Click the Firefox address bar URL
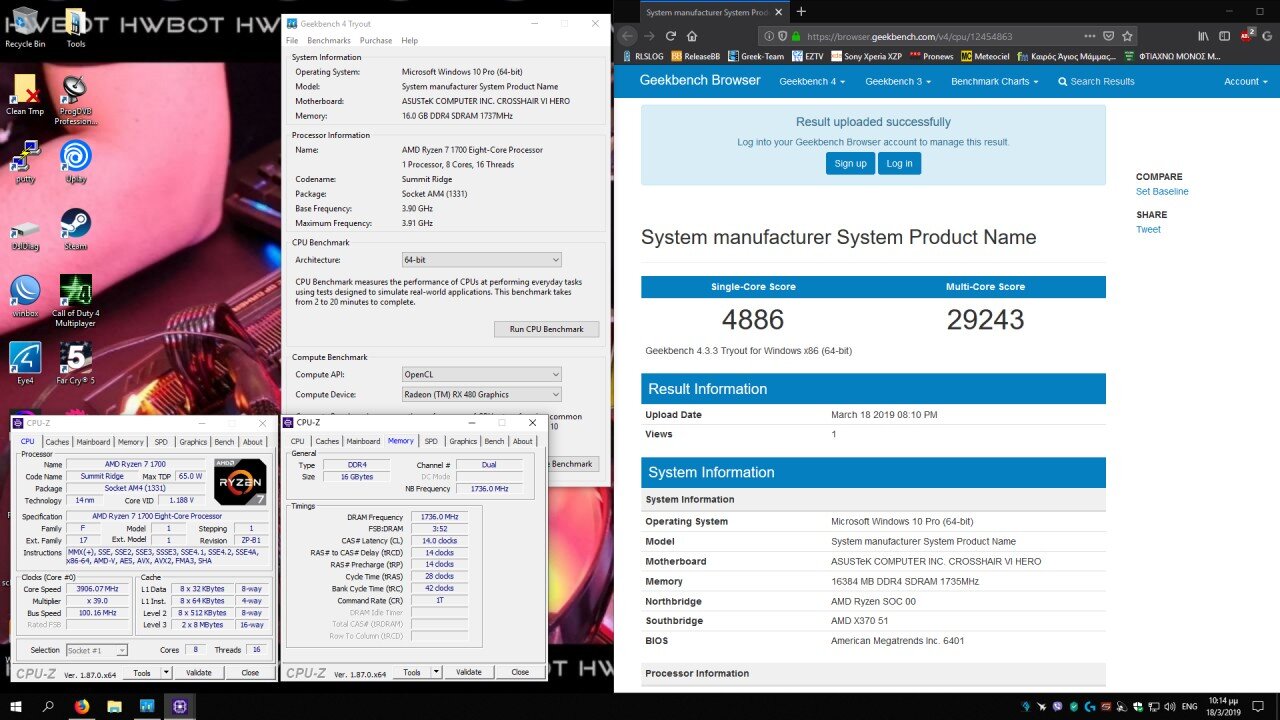The height and width of the screenshot is (720, 1280). click(x=910, y=36)
